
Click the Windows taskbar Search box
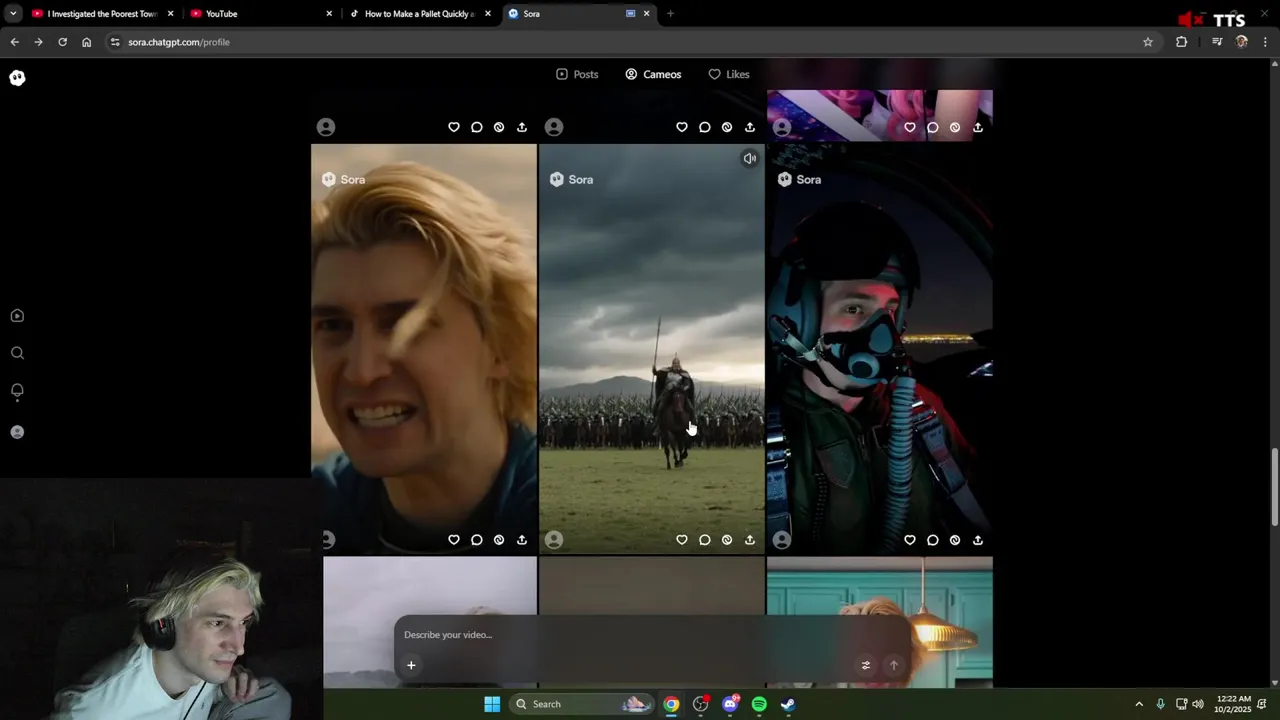coord(583,704)
